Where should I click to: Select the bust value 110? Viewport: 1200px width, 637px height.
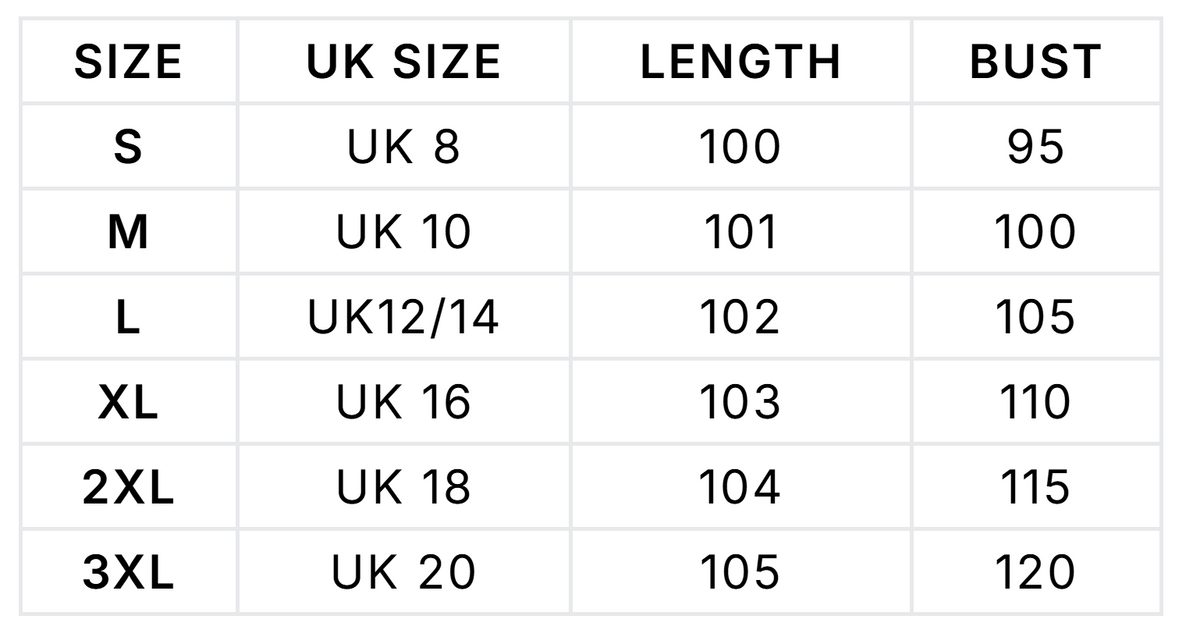point(1035,403)
